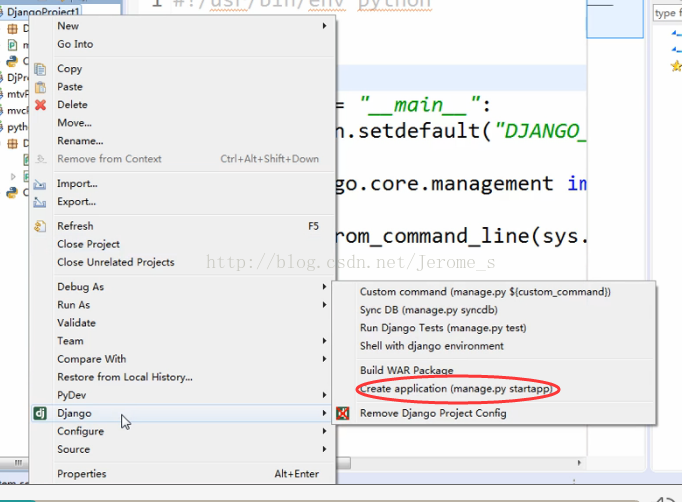Open the New submenu
The width and height of the screenshot is (682, 502).
[x=68, y=26]
